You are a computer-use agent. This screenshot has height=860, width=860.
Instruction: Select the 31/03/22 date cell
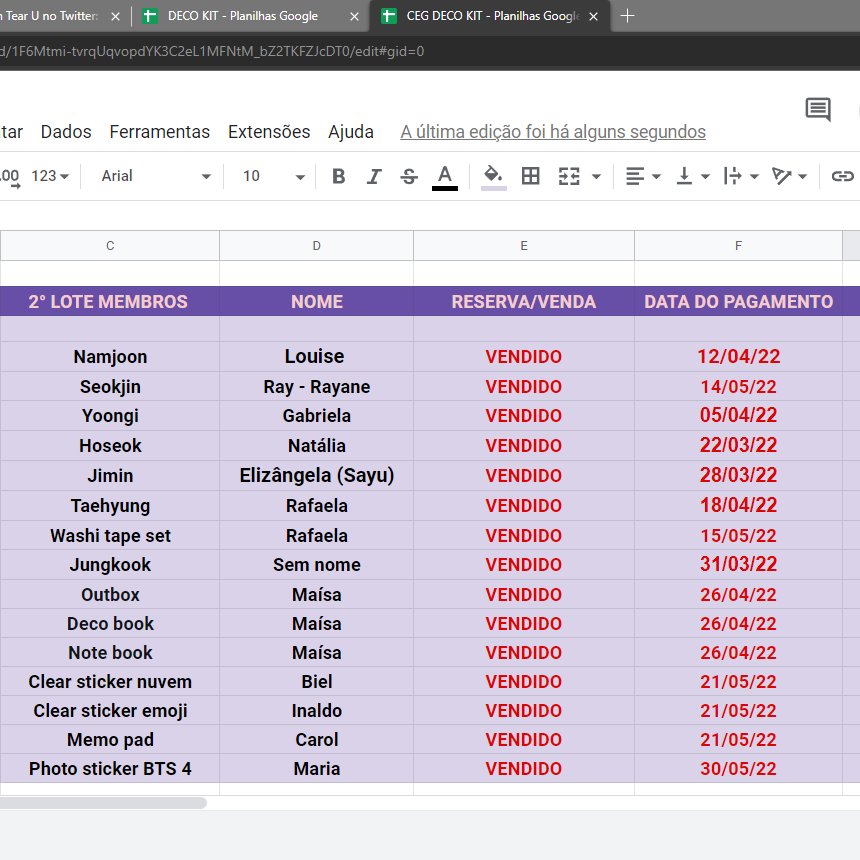[738, 565]
